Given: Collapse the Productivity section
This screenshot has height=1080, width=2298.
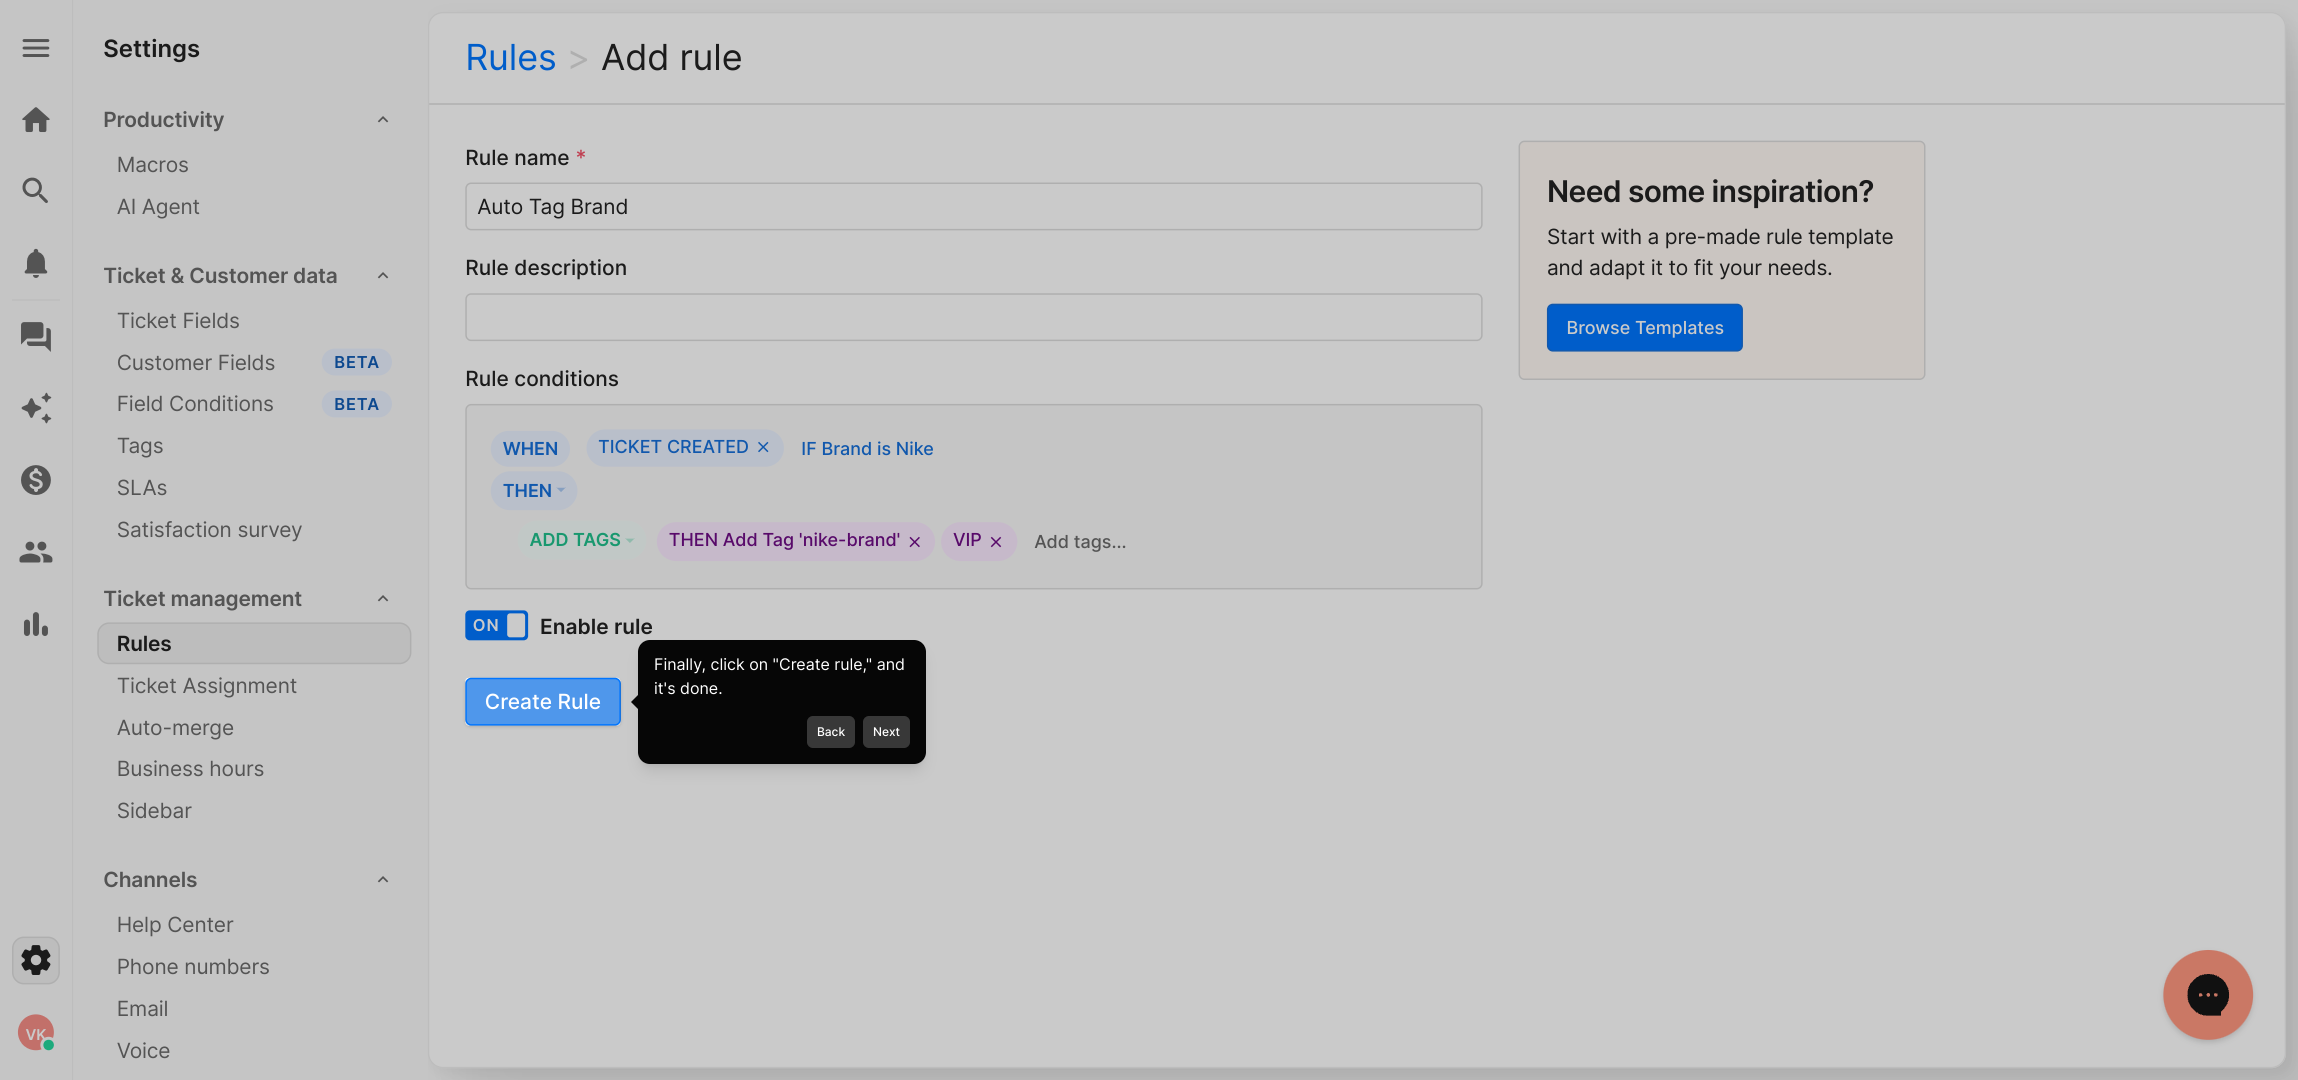Looking at the screenshot, I should click(383, 120).
